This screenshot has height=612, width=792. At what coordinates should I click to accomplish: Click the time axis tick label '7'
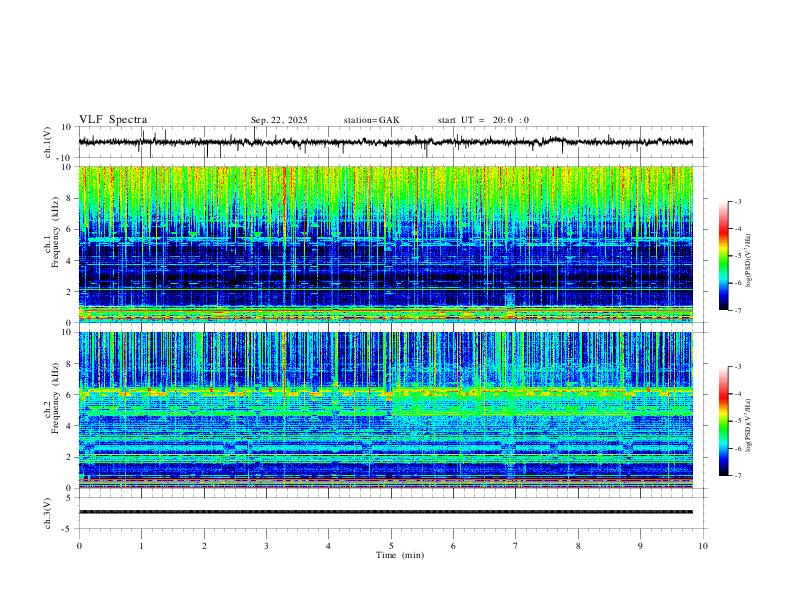click(516, 546)
